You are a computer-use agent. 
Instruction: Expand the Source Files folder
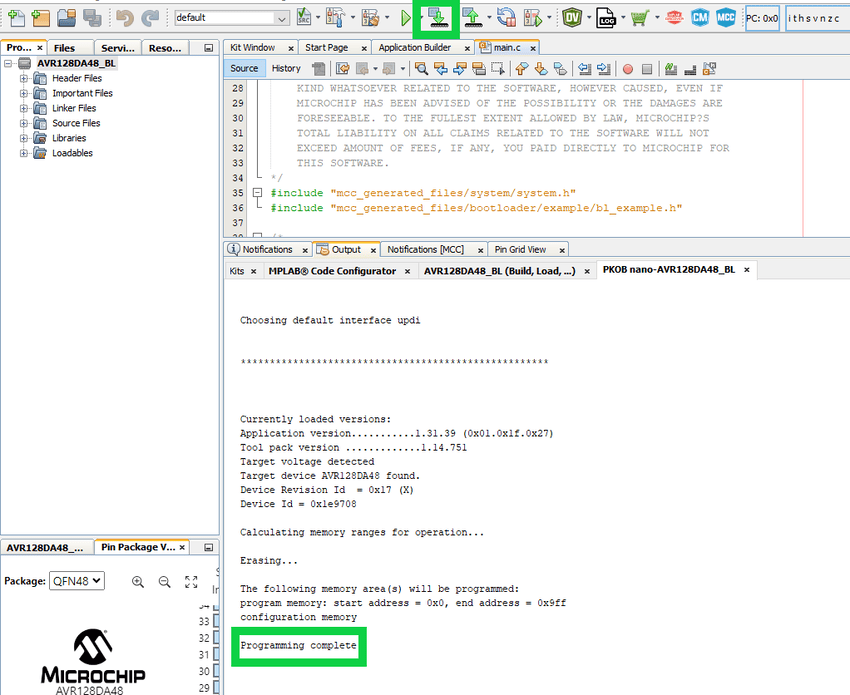(x=24, y=123)
